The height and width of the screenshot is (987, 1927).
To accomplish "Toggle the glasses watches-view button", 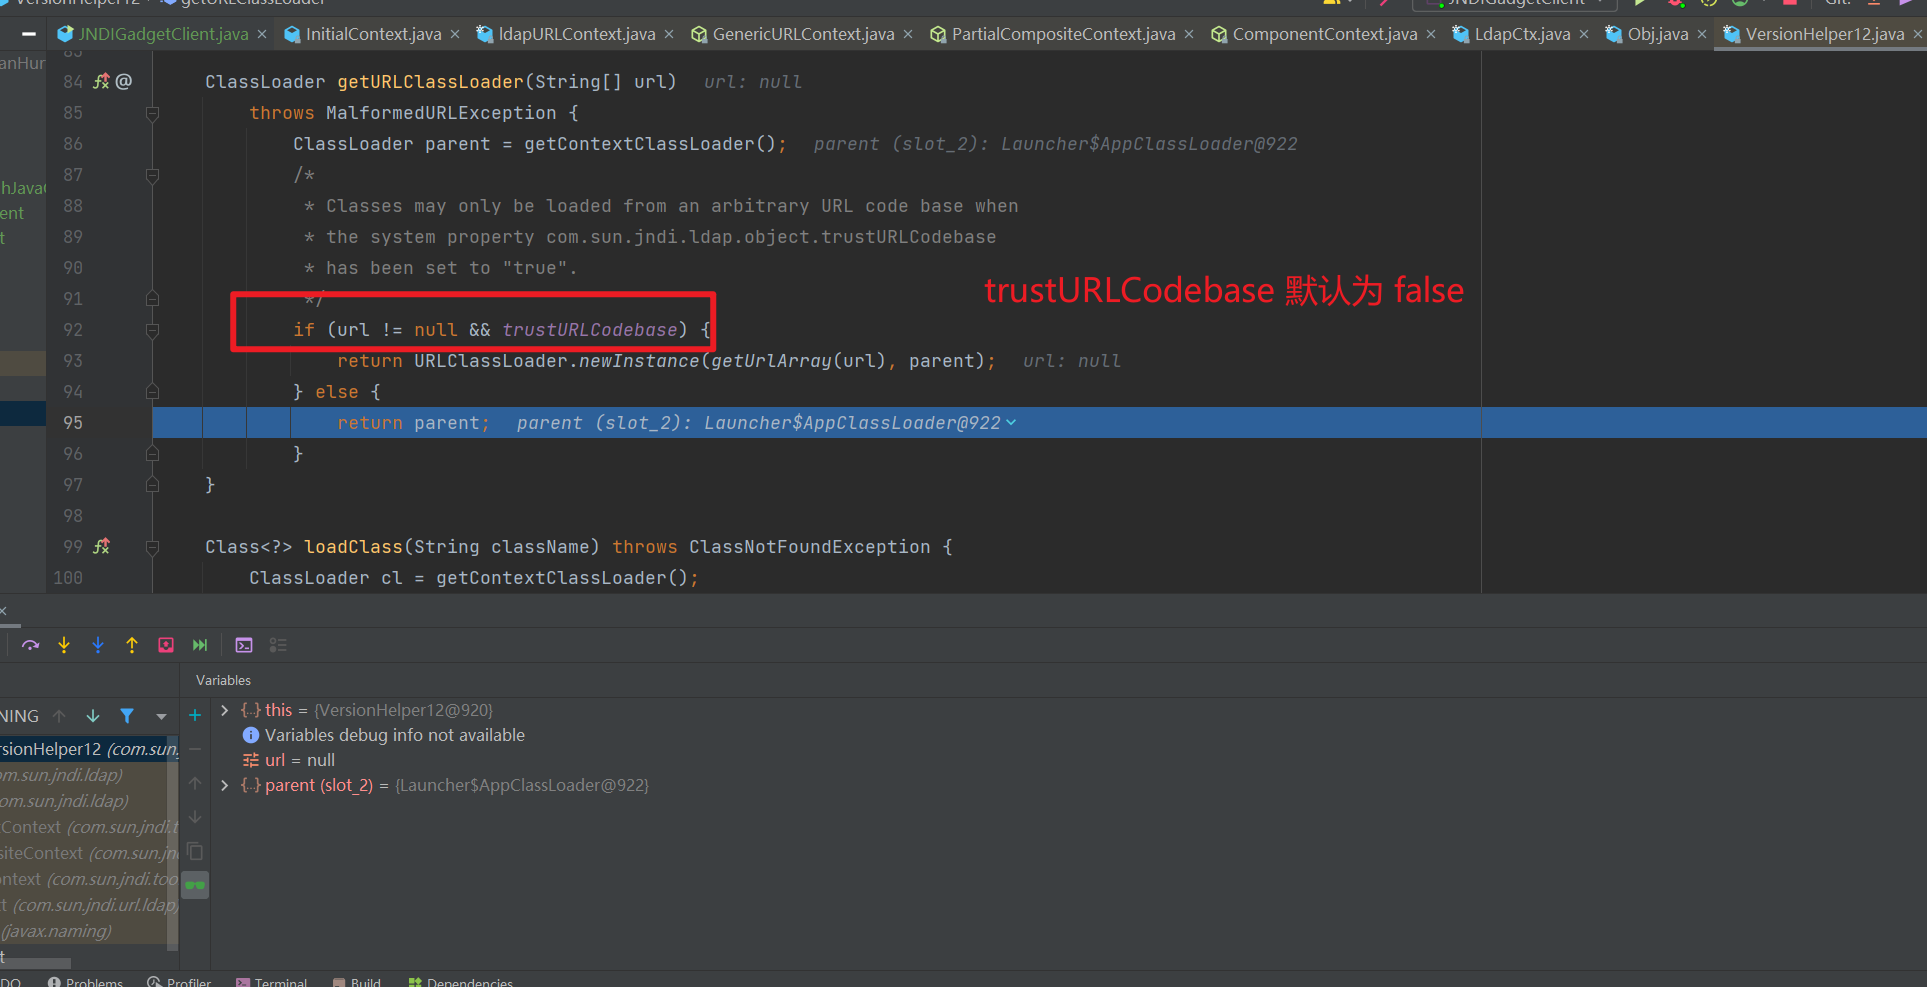I will click(195, 885).
